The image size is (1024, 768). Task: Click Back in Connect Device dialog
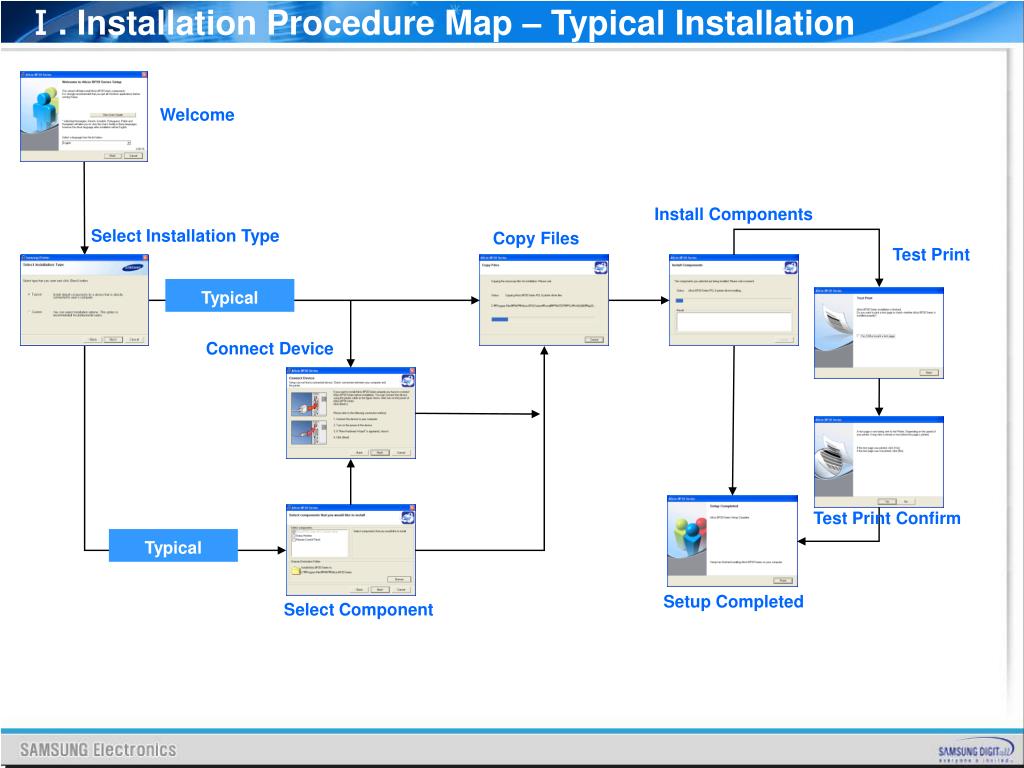(x=359, y=453)
